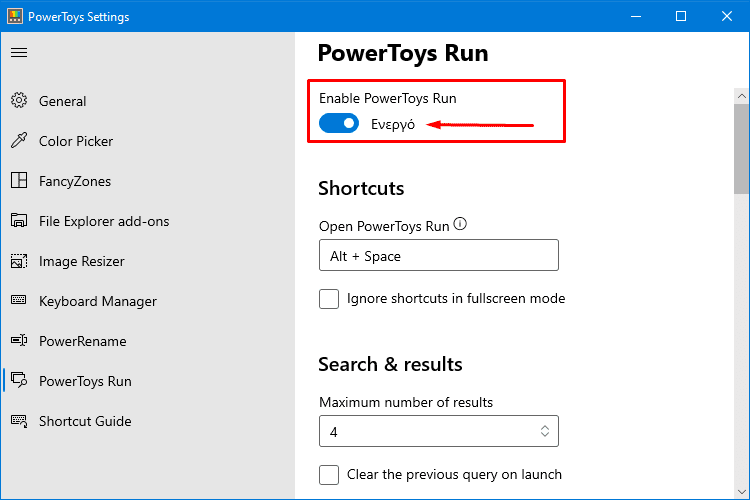Click the vertical scrollbar thumb

coord(741,149)
